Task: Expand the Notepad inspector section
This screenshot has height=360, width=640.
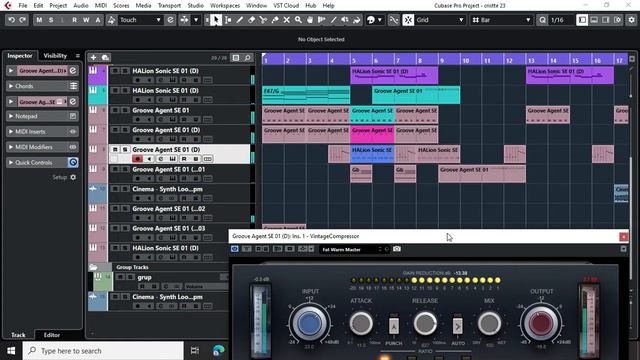Action: (42, 116)
